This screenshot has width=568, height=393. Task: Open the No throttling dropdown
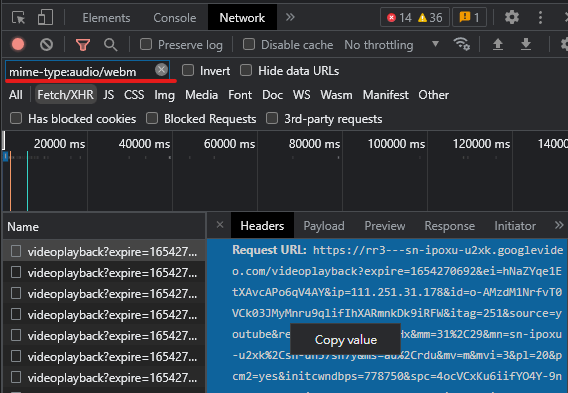[x=391, y=45]
